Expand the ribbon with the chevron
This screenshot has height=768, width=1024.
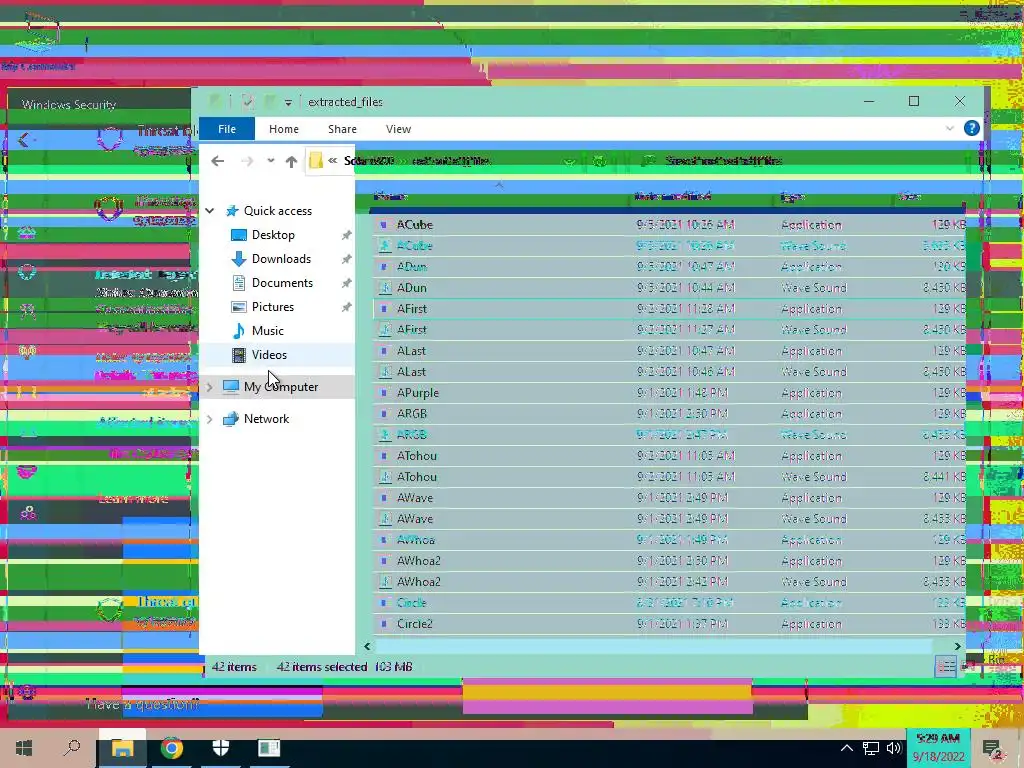pos(950,128)
